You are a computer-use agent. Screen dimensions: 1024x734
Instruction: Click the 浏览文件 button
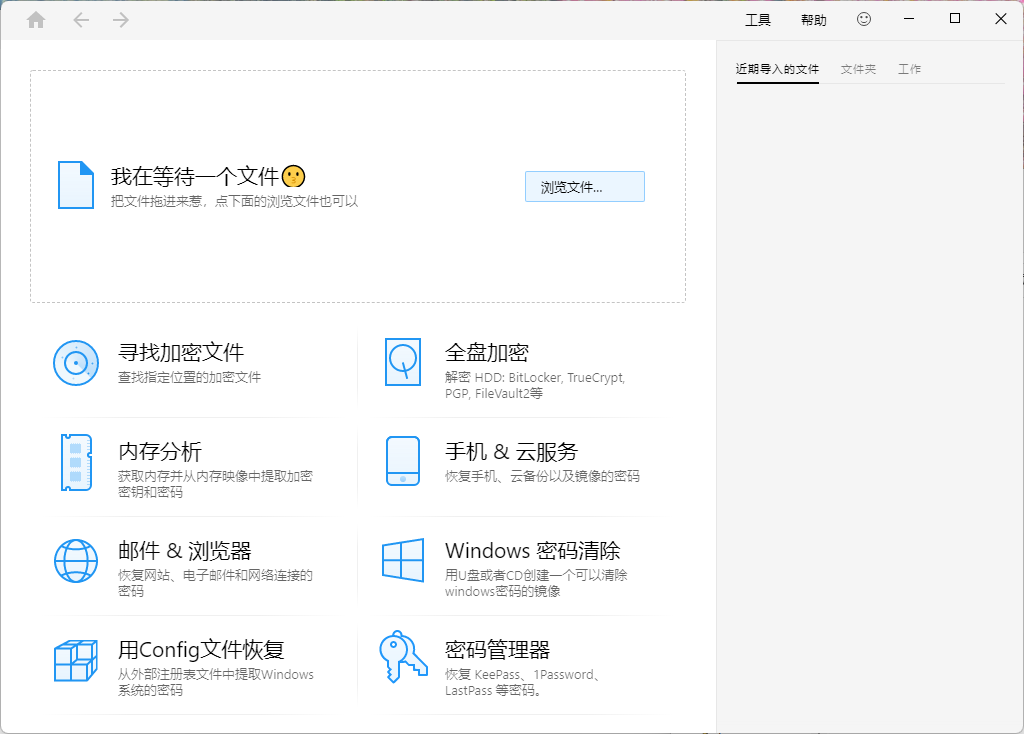584,186
